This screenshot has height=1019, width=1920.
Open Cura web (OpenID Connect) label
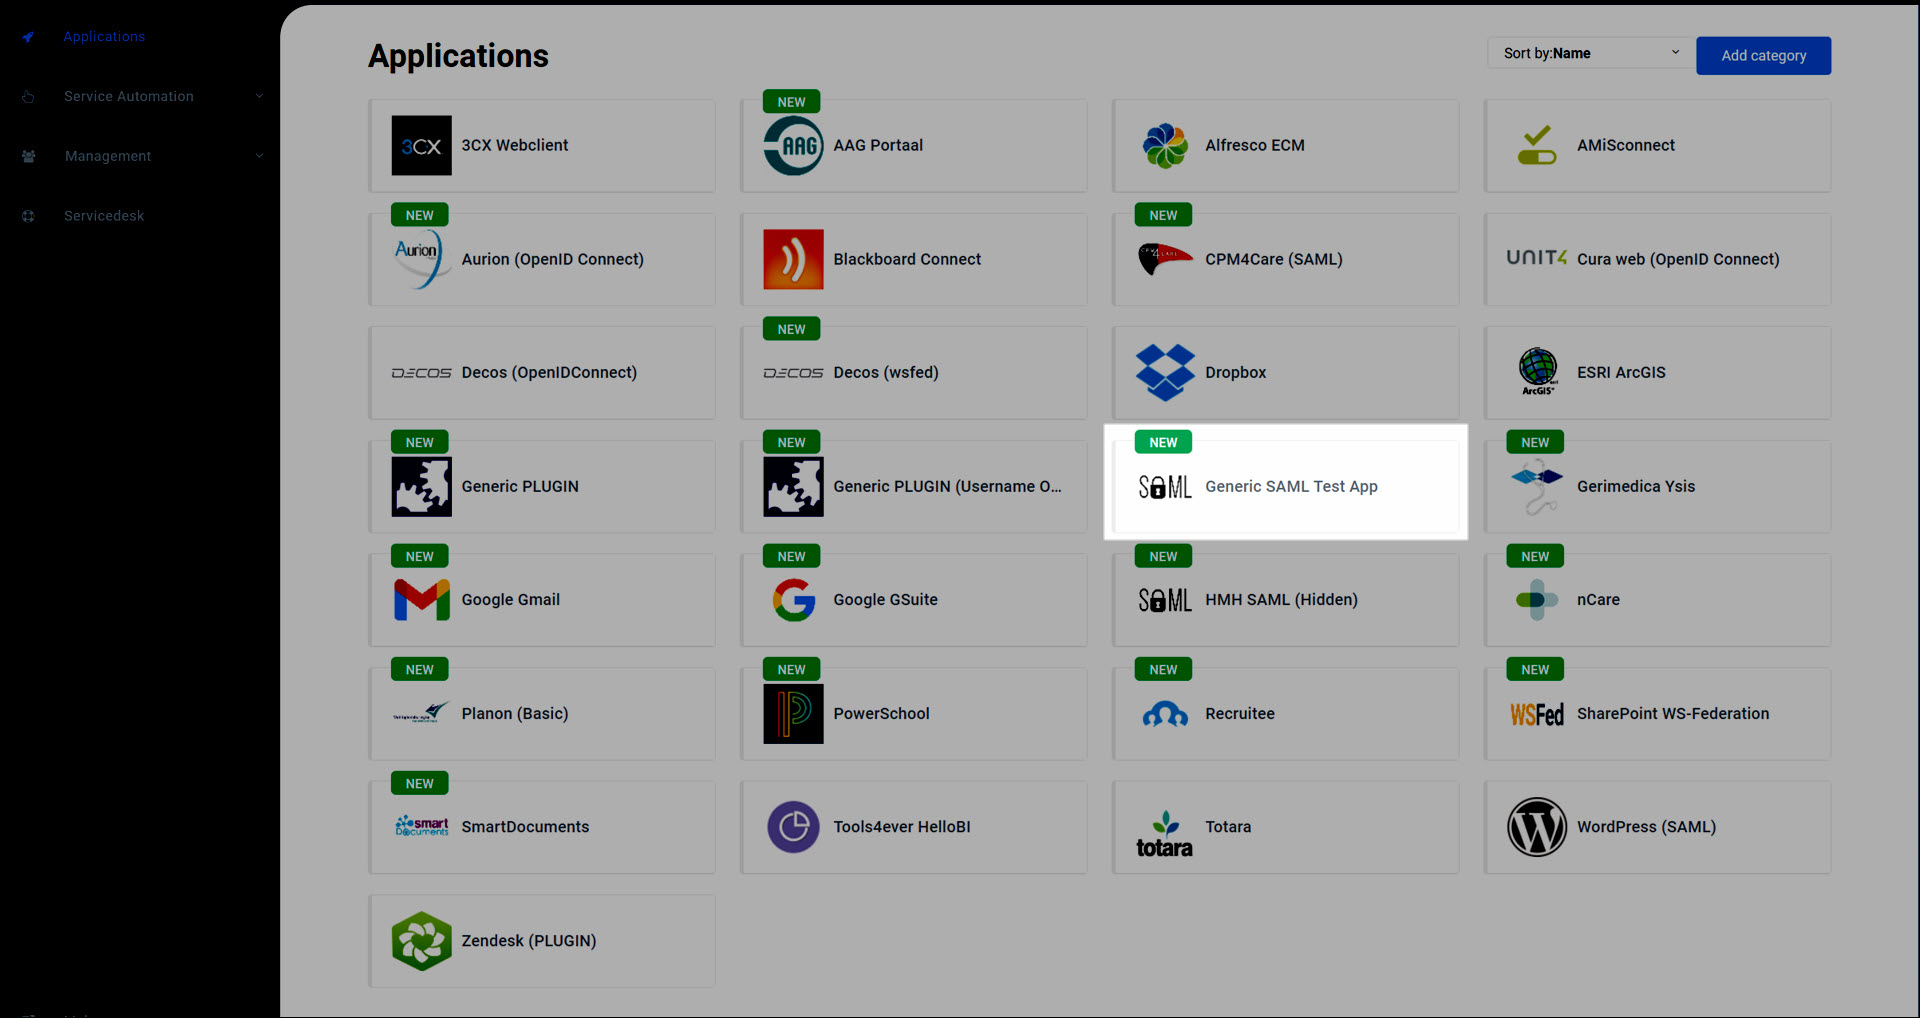tap(1678, 259)
